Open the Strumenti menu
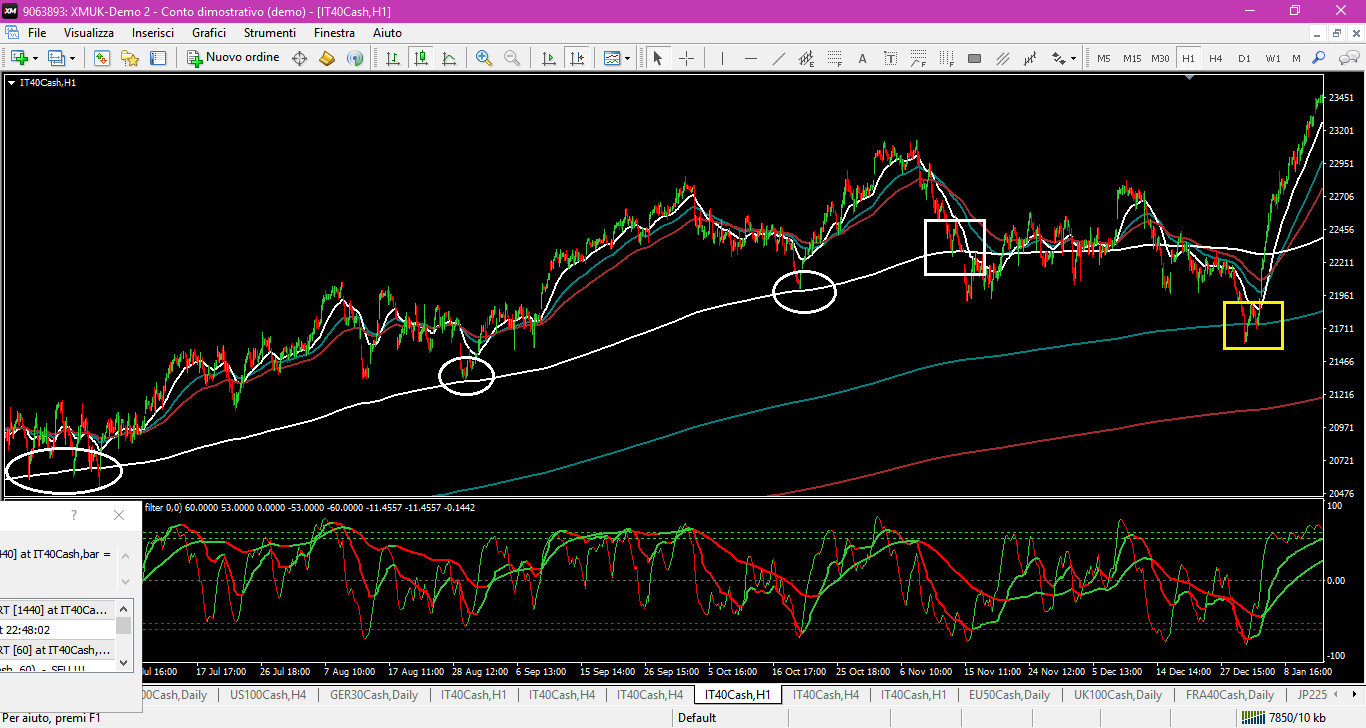 [270, 33]
